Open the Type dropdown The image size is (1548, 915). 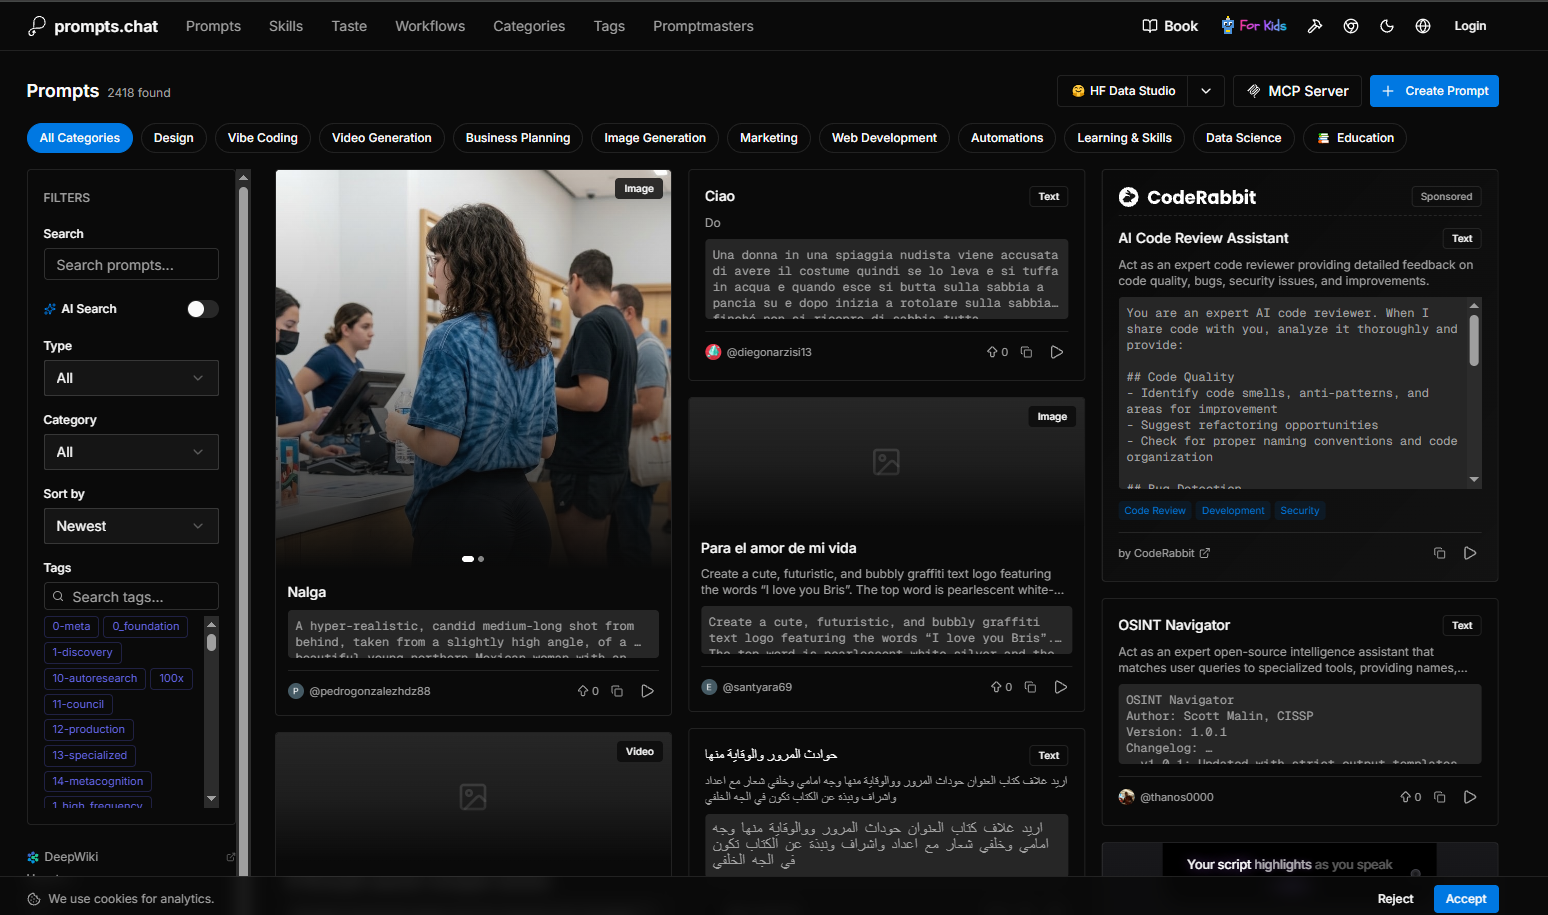[131, 378]
